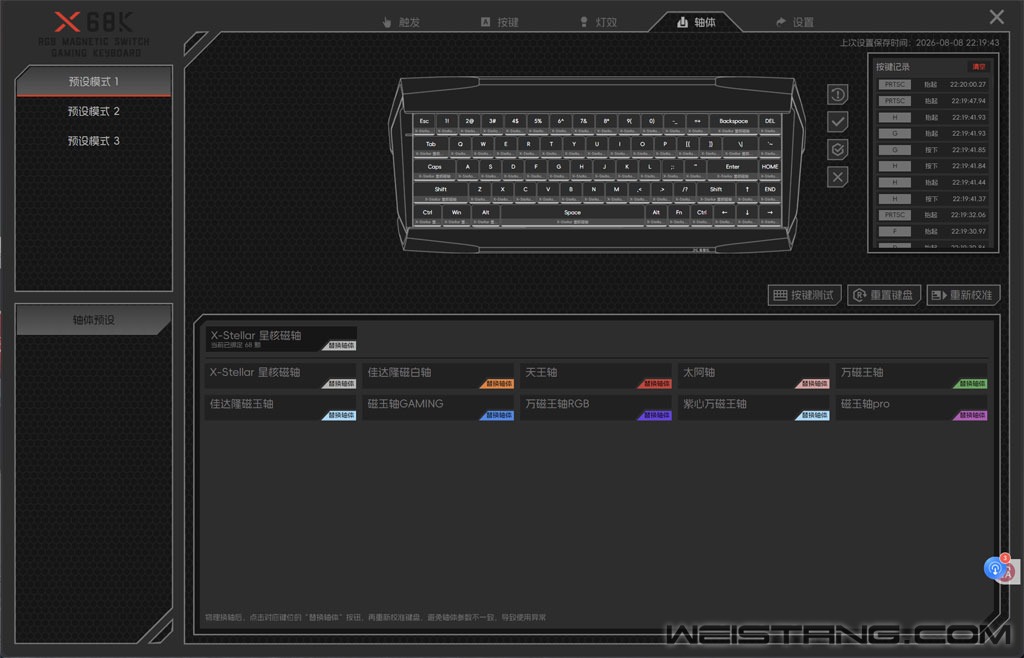Click the Q key on keyboard diagram
Image resolution: width=1024 pixels, height=658 pixels.
pos(460,146)
